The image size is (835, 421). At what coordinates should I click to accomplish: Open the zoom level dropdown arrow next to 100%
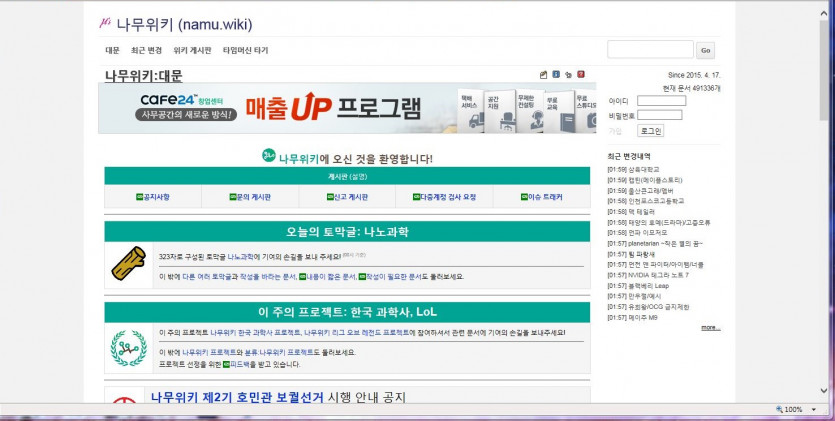814,410
